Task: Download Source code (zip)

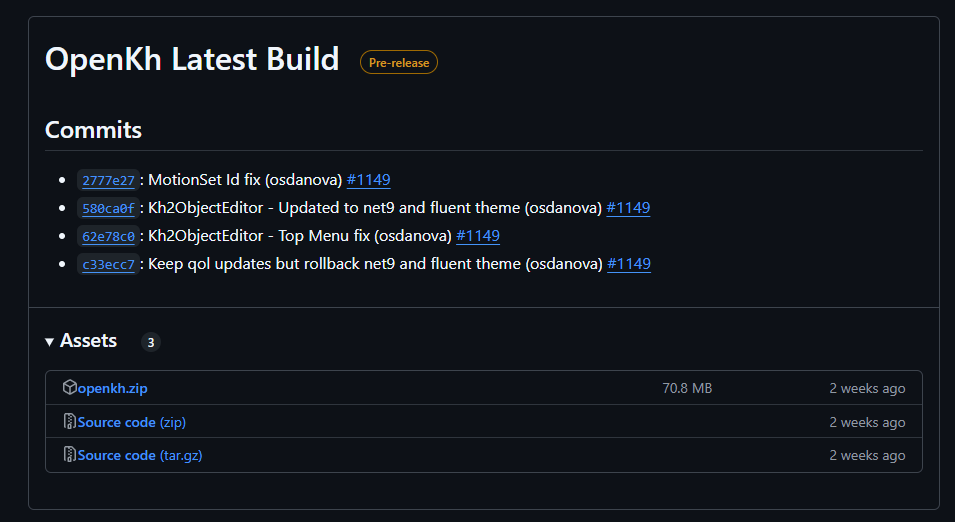Action: [x=132, y=422]
